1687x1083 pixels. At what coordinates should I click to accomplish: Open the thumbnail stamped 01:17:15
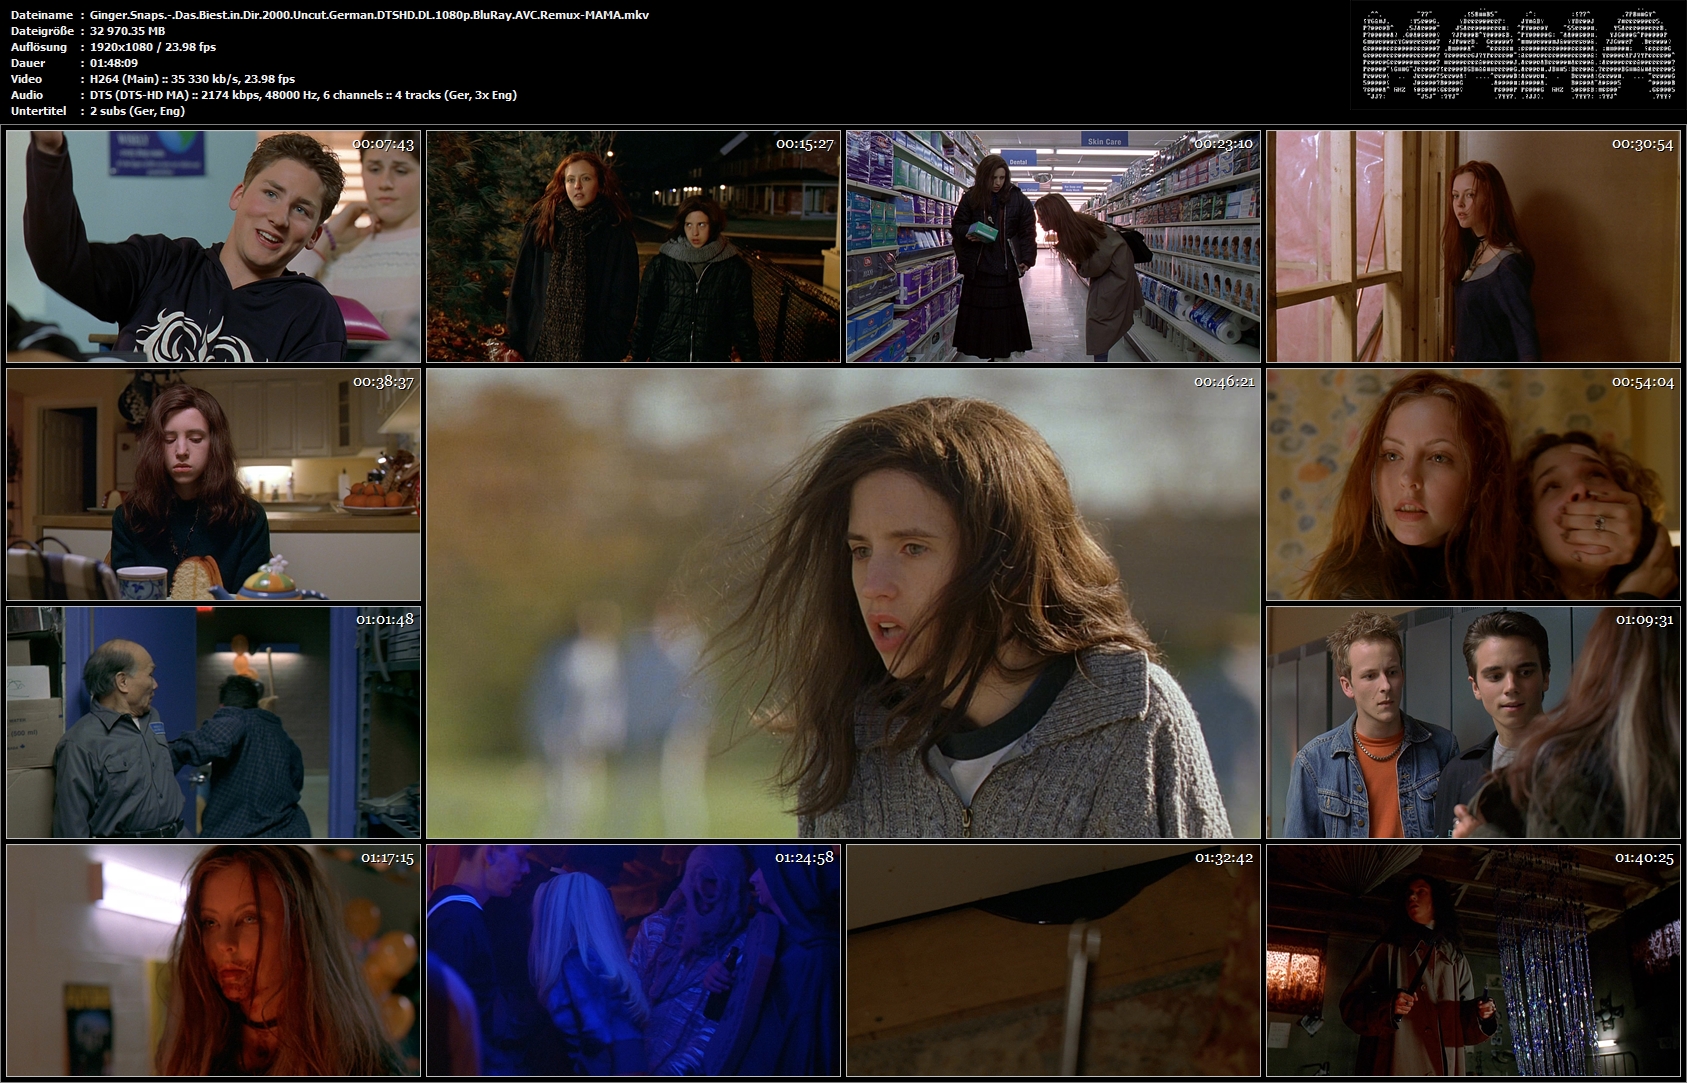213,960
